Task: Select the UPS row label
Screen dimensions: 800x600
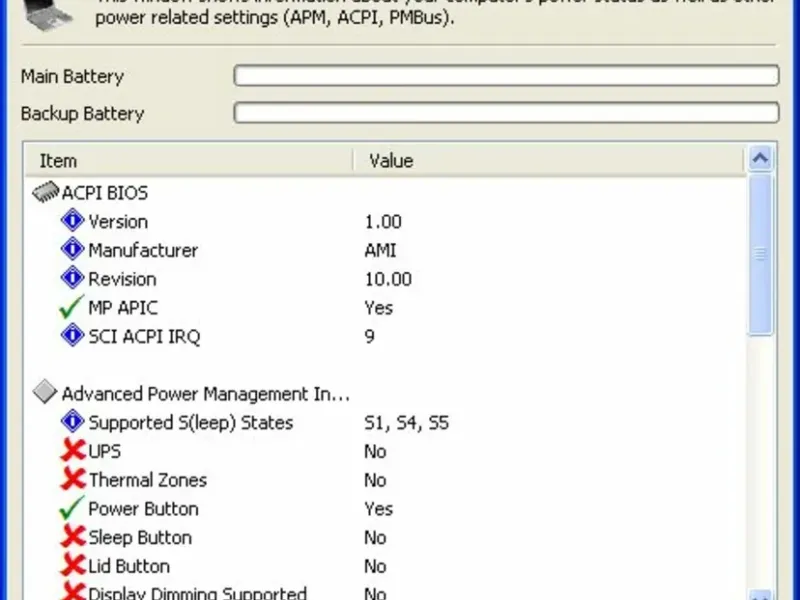Action: 105,452
